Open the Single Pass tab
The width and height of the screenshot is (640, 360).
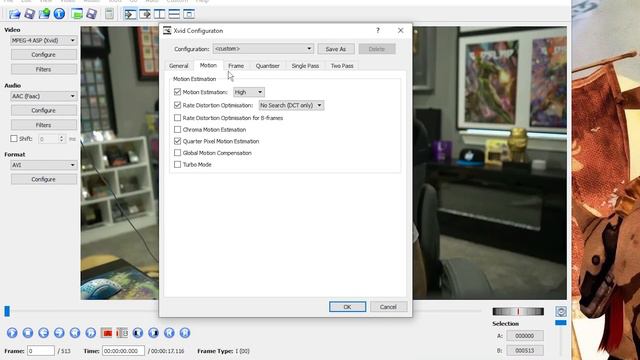coord(305,66)
